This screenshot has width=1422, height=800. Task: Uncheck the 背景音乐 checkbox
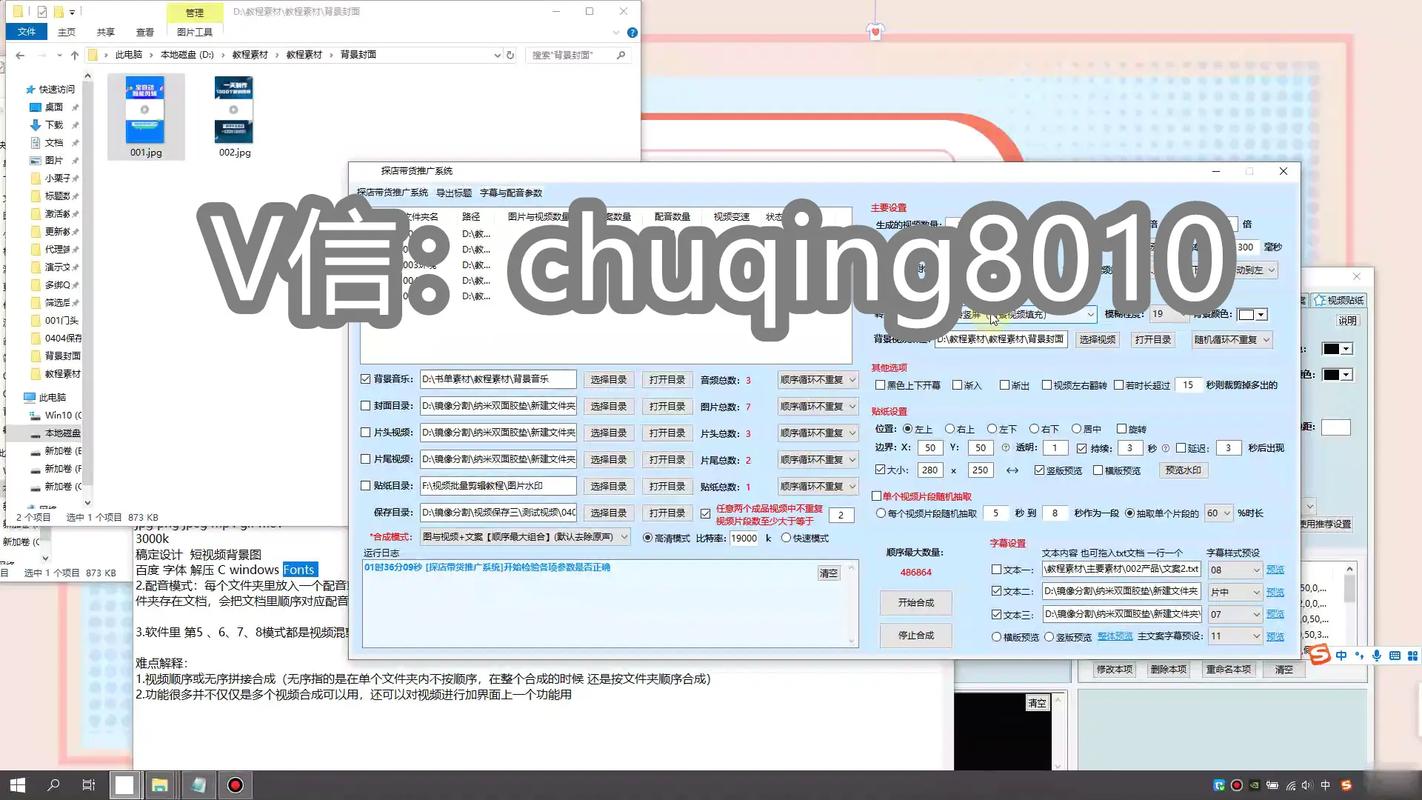coord(366,380)
